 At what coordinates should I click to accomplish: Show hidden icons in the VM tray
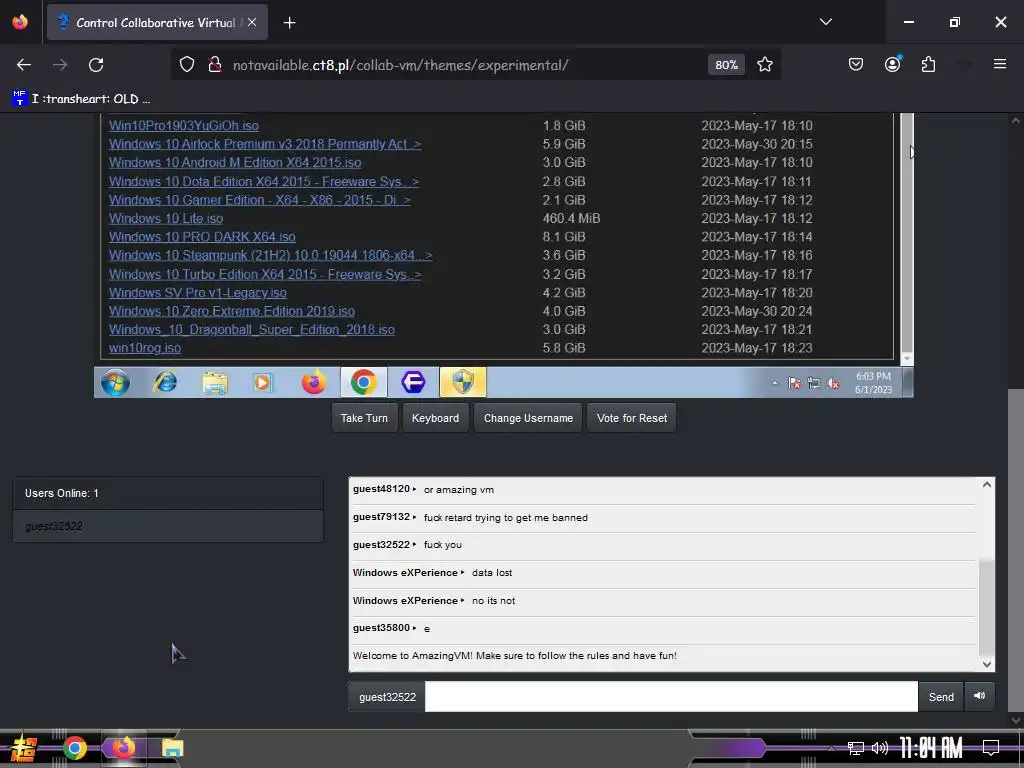click(x=775, y=383)
